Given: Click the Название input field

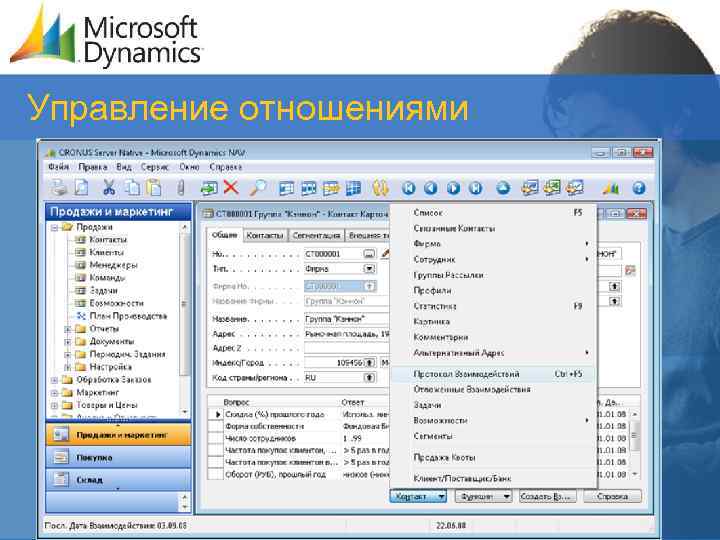Looking at the screenshot, I should [x=347, y=319].
